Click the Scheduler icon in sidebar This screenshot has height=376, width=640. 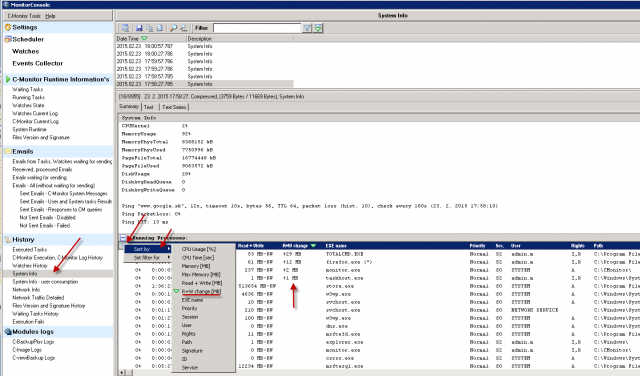8,39
